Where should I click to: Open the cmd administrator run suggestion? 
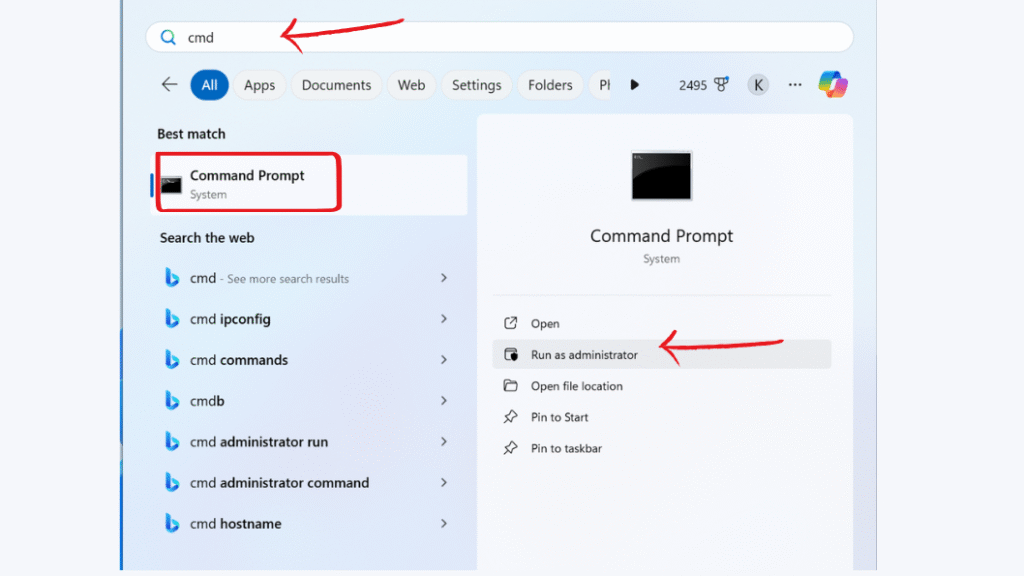[307, 441]
